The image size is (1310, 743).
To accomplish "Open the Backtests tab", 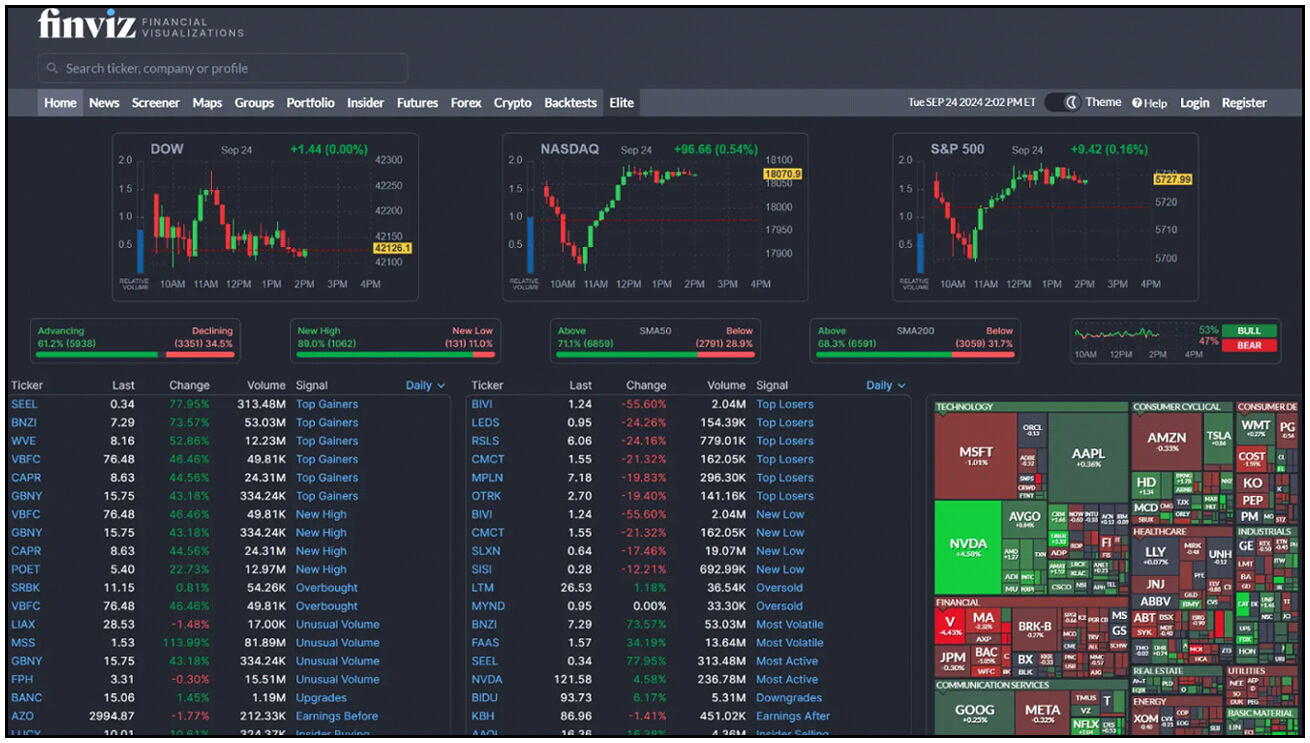I will (570, 103).
